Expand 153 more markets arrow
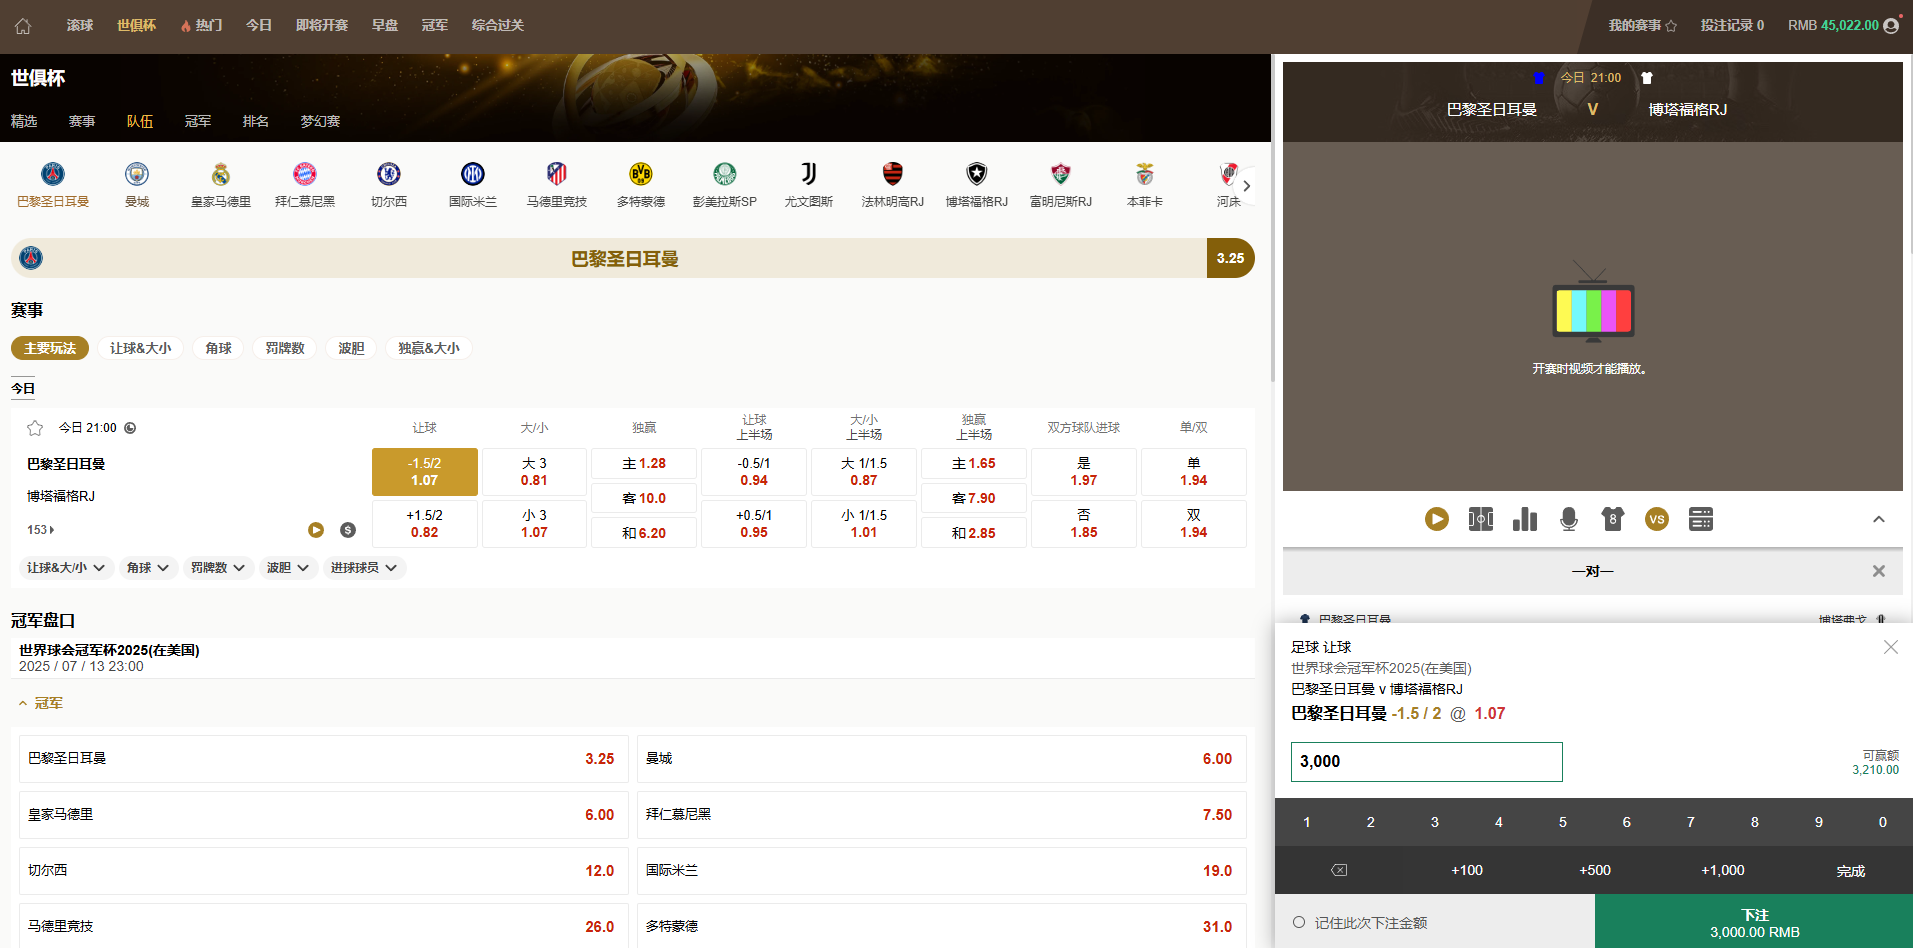The height and width of the screenshot is (948, 1913). 41,530
